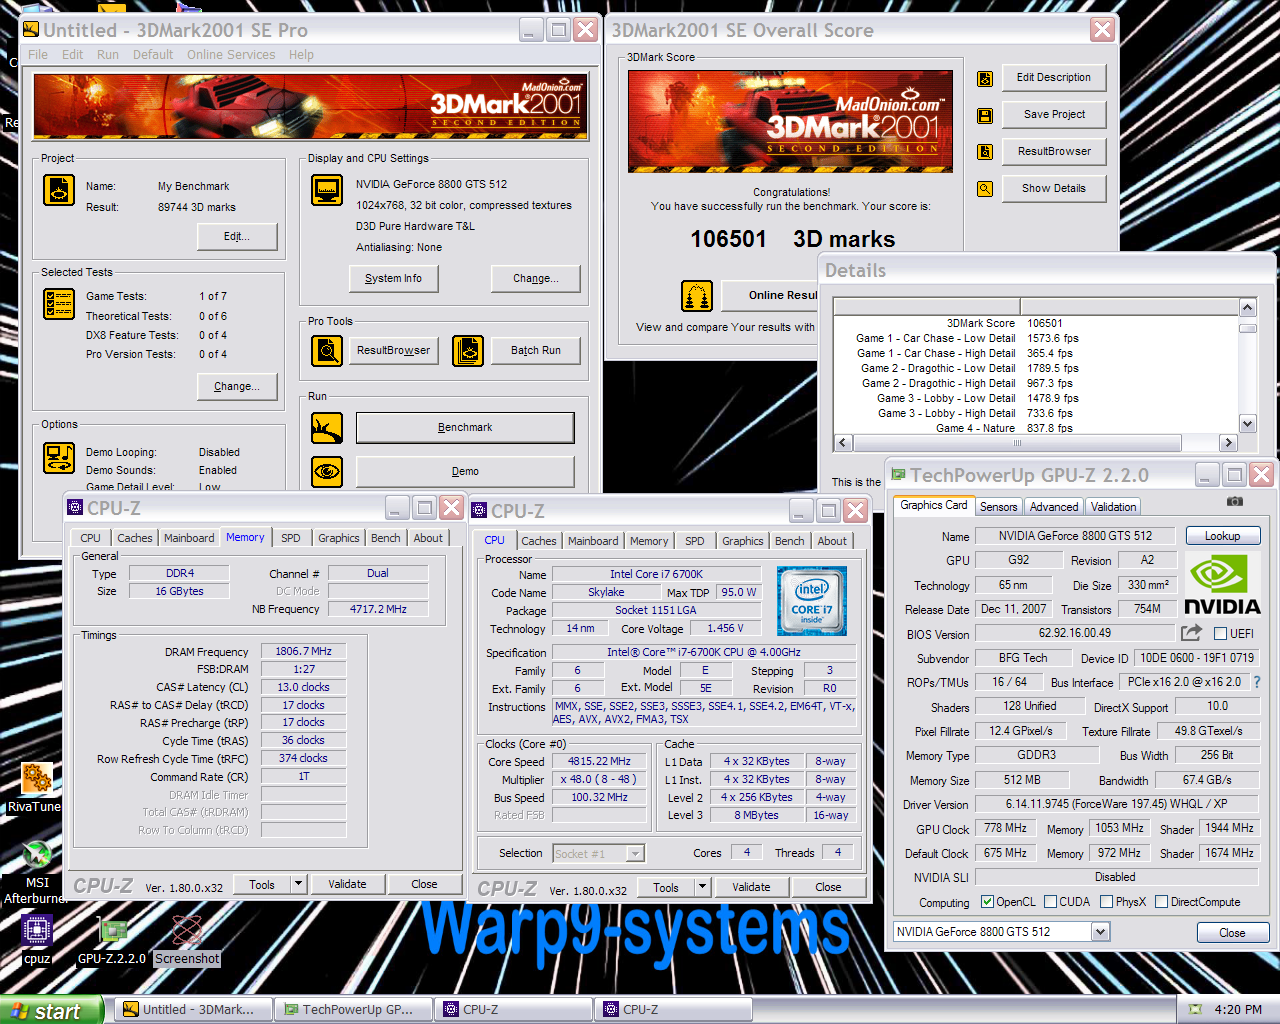Click the Bus Interface question mark icon
1280x1024 pixels.
pyautogui.click(x=1257, y=682)
